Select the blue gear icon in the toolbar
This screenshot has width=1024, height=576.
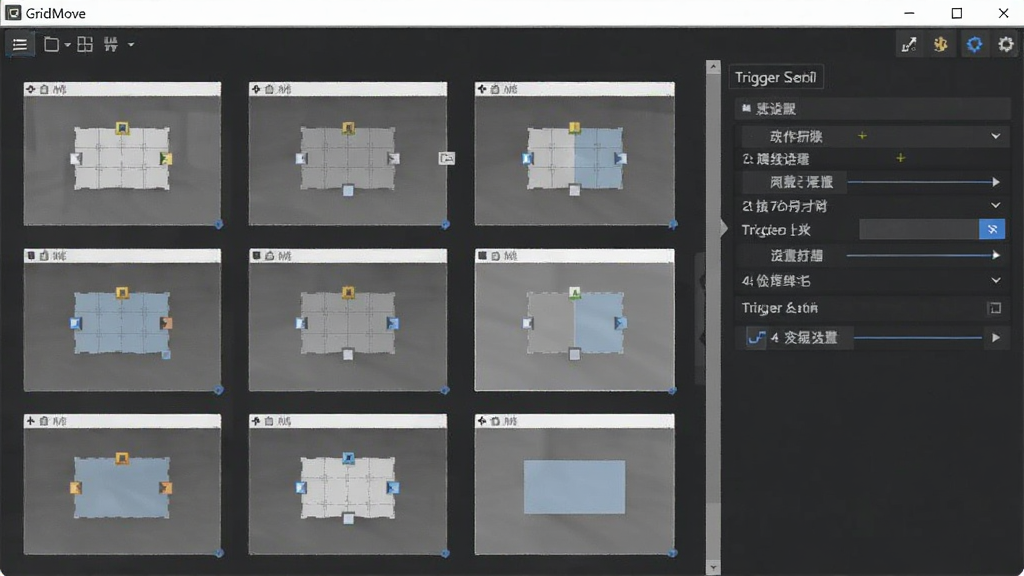[974, 44]
